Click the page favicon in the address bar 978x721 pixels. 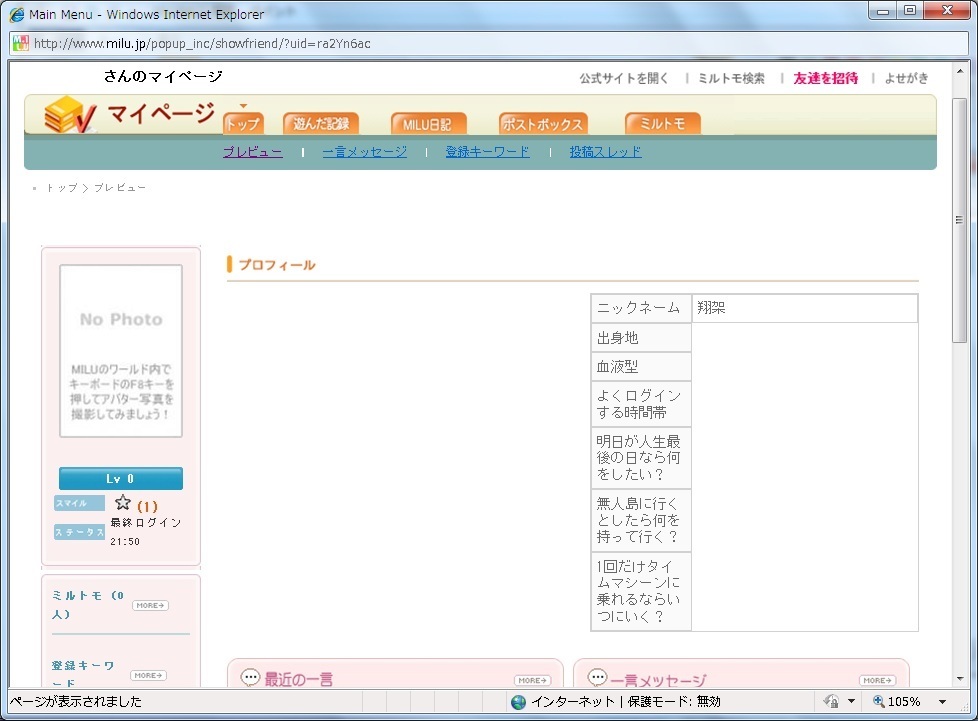20,43
